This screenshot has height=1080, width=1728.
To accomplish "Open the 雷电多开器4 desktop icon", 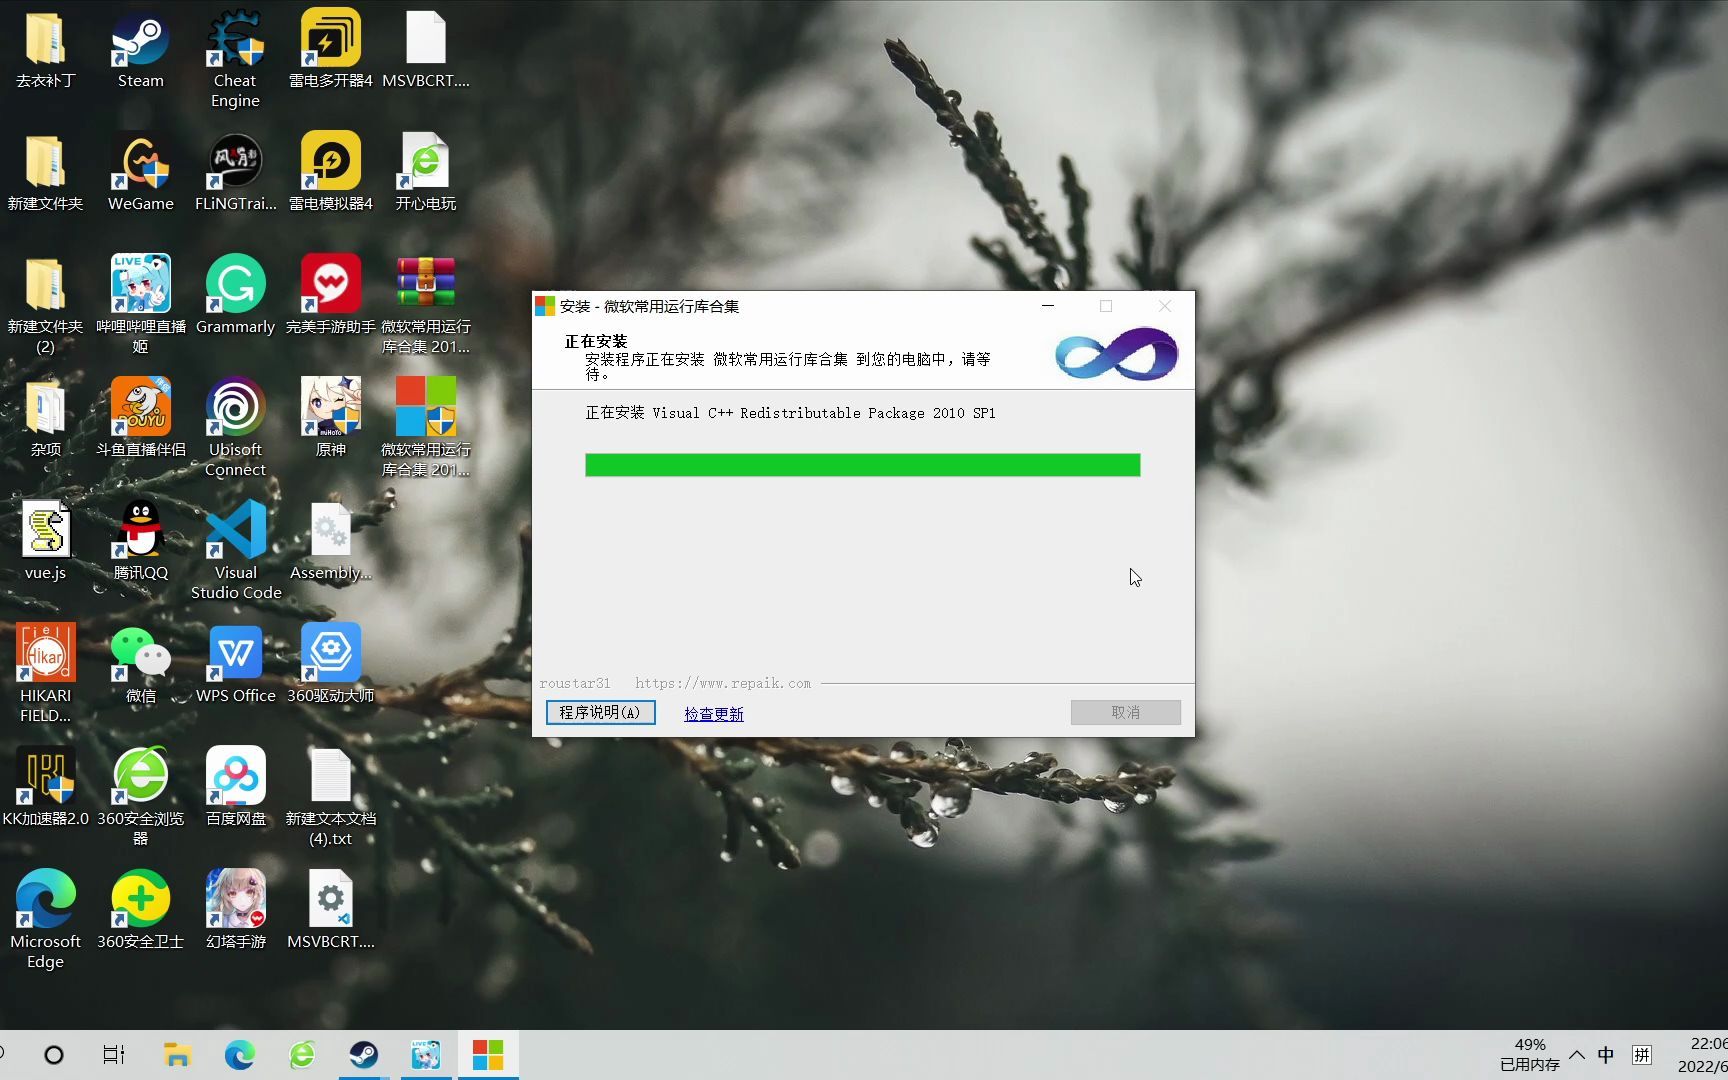I will 330,50.
